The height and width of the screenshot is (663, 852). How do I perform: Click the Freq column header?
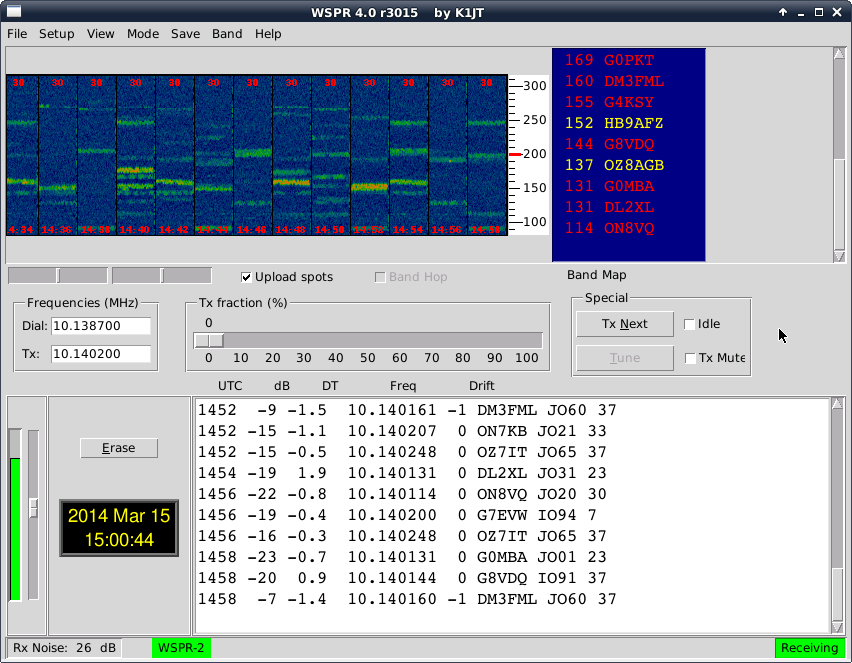click(x=403, y=386)
